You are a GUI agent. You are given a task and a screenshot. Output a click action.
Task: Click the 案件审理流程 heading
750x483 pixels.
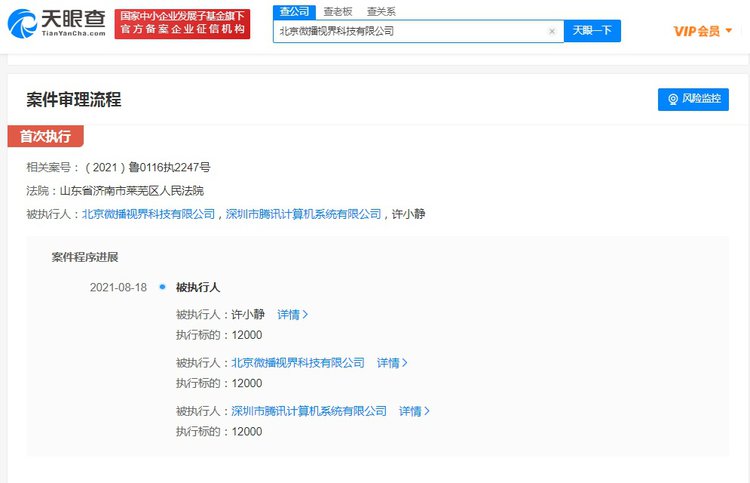click(x=74, y=99)
